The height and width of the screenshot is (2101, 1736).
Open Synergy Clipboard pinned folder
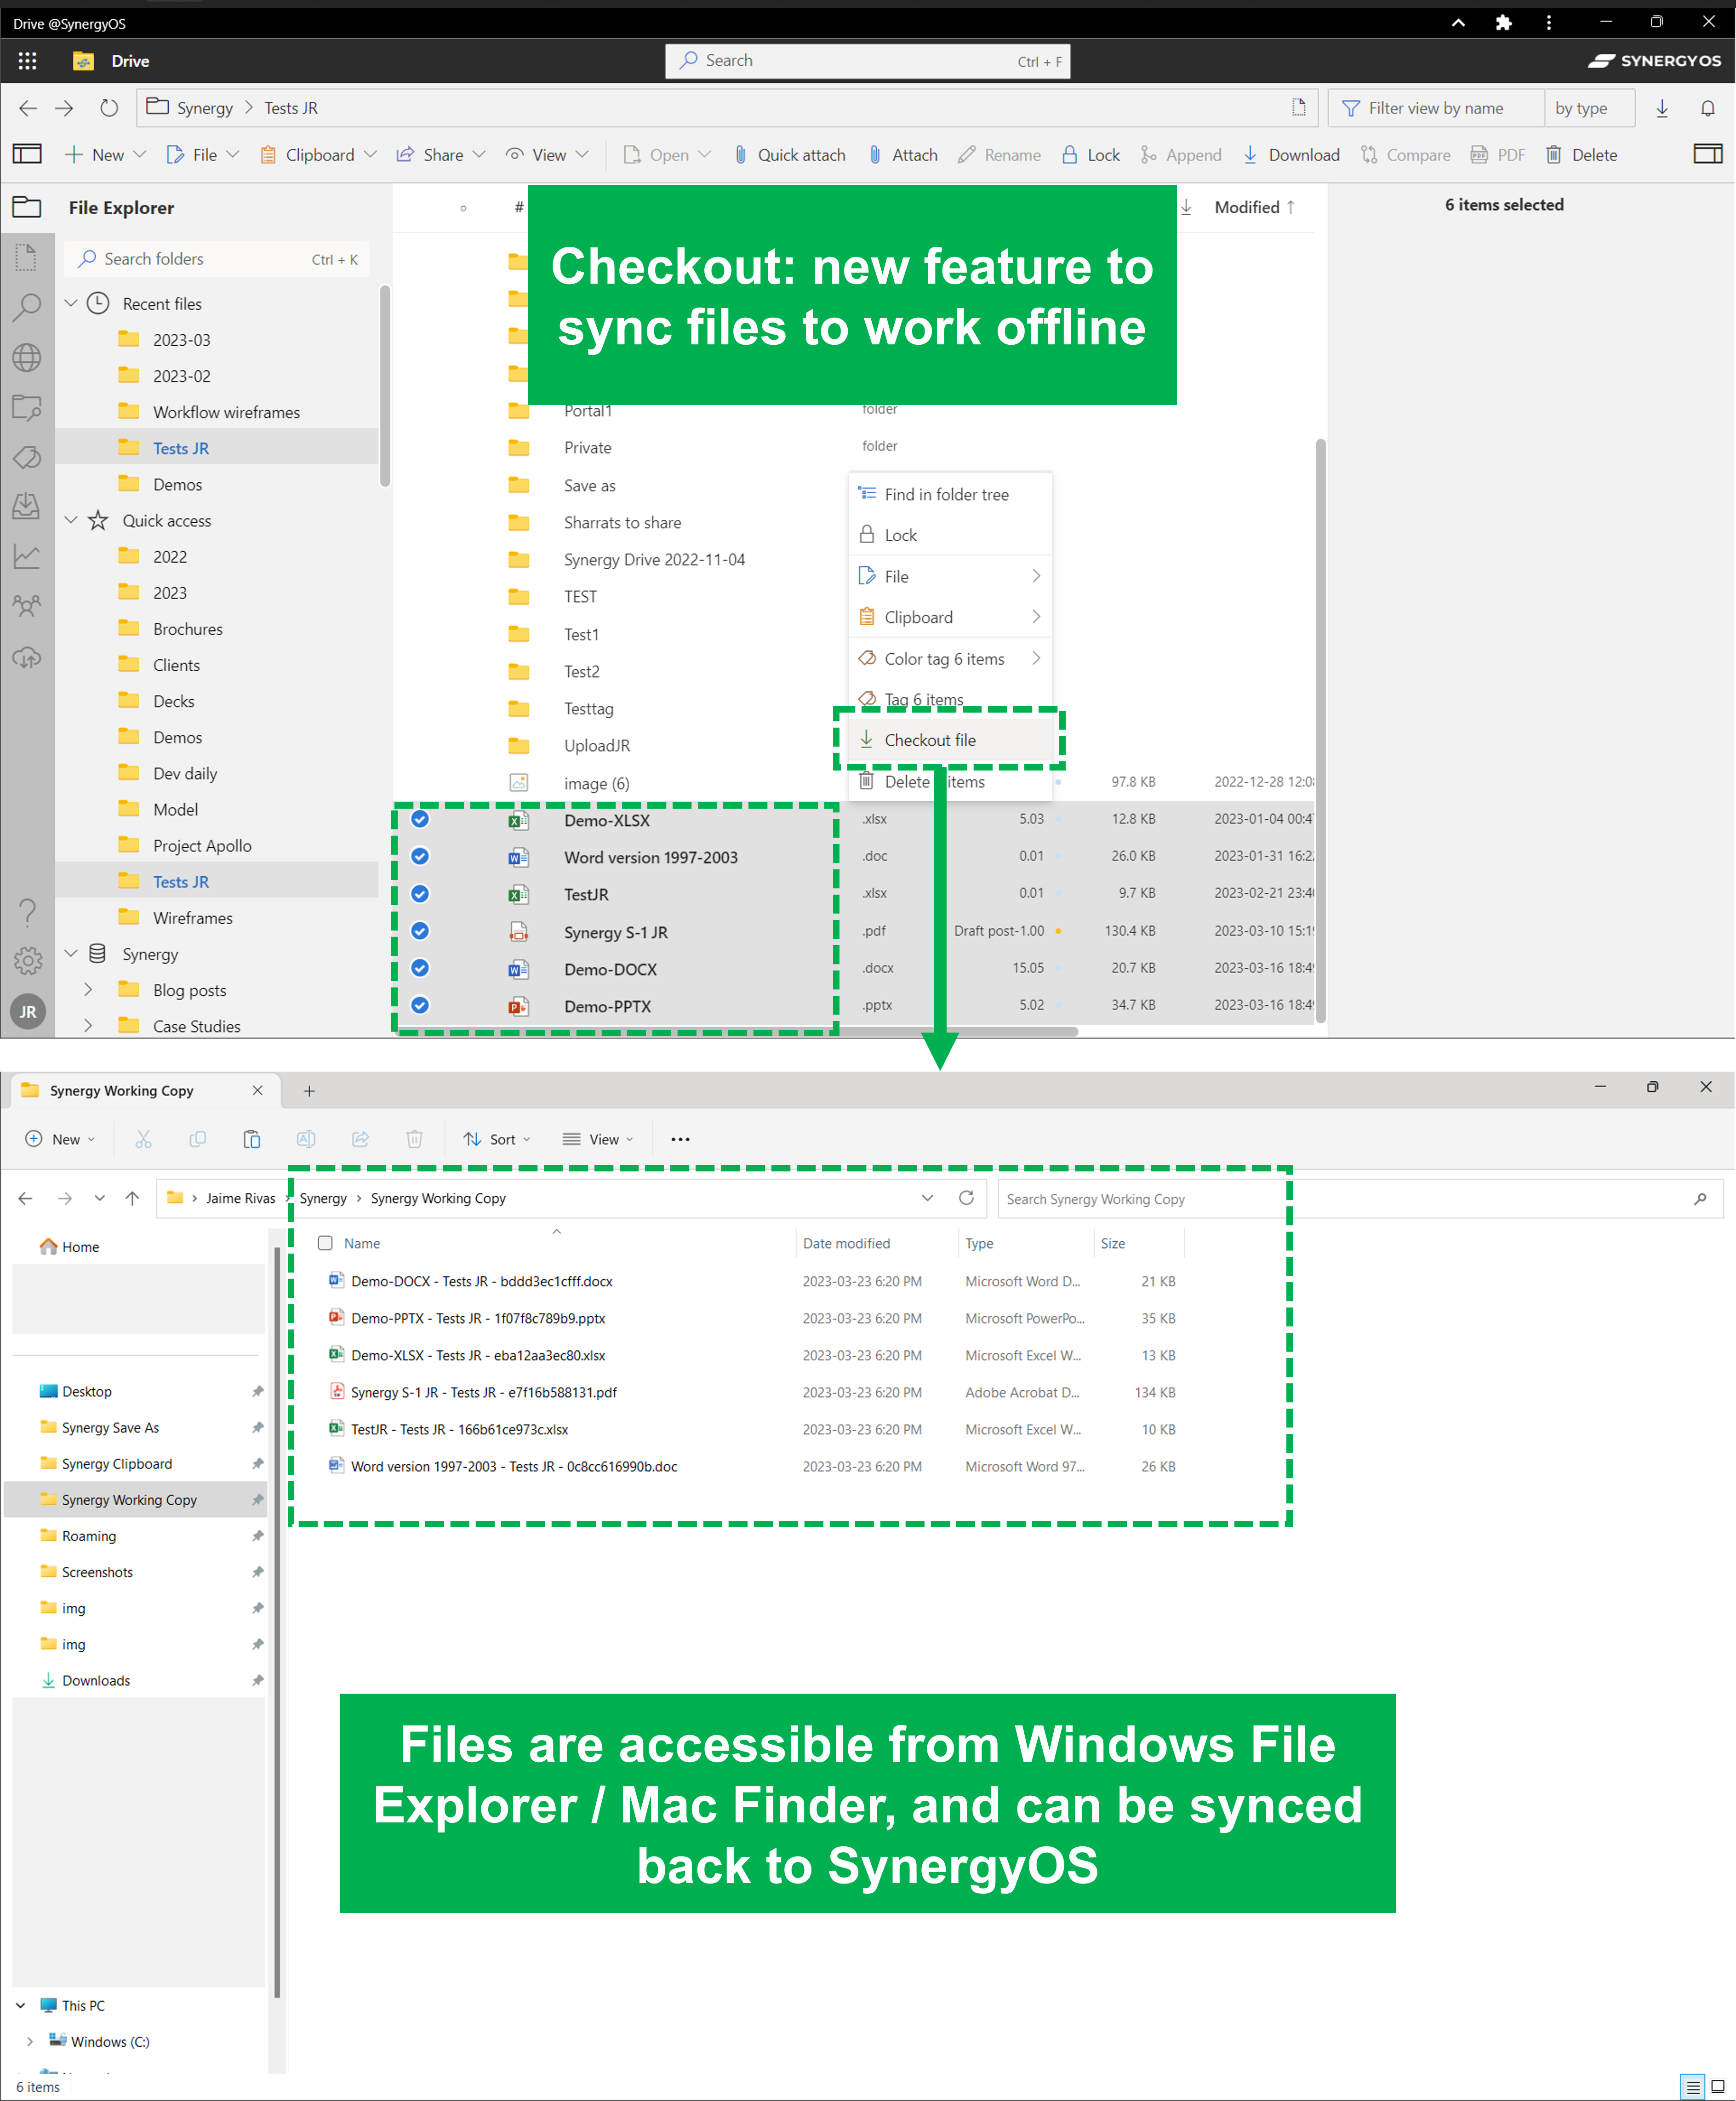coord(116,1464)
